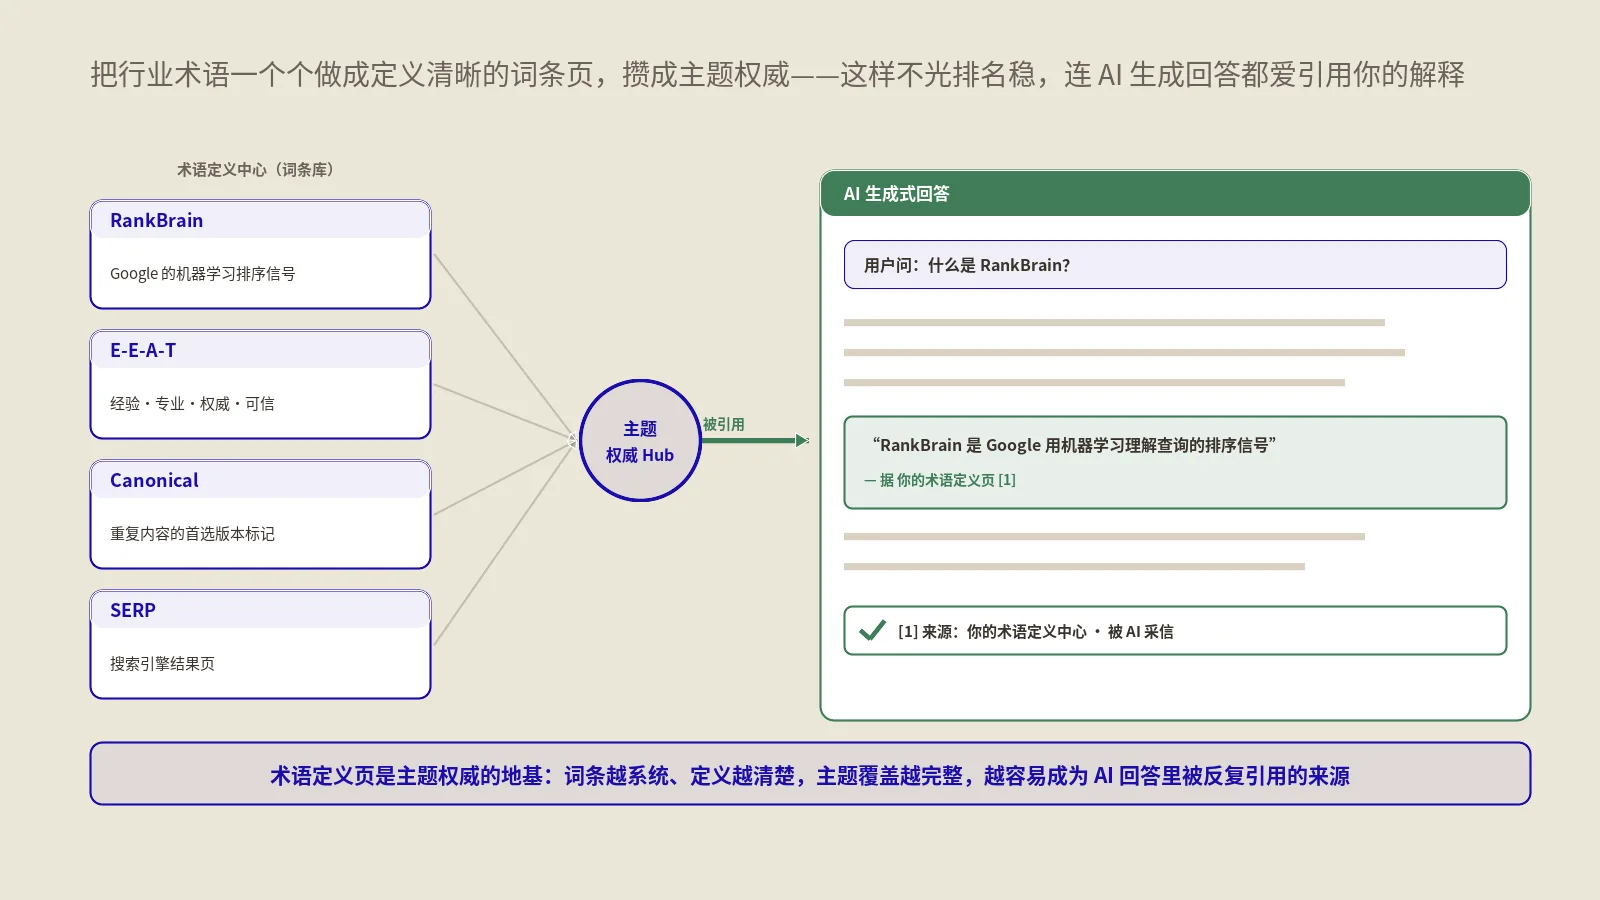Click the text '经验・专业・权威・可信'
The image size is (1600, 900).
[192, 404]
